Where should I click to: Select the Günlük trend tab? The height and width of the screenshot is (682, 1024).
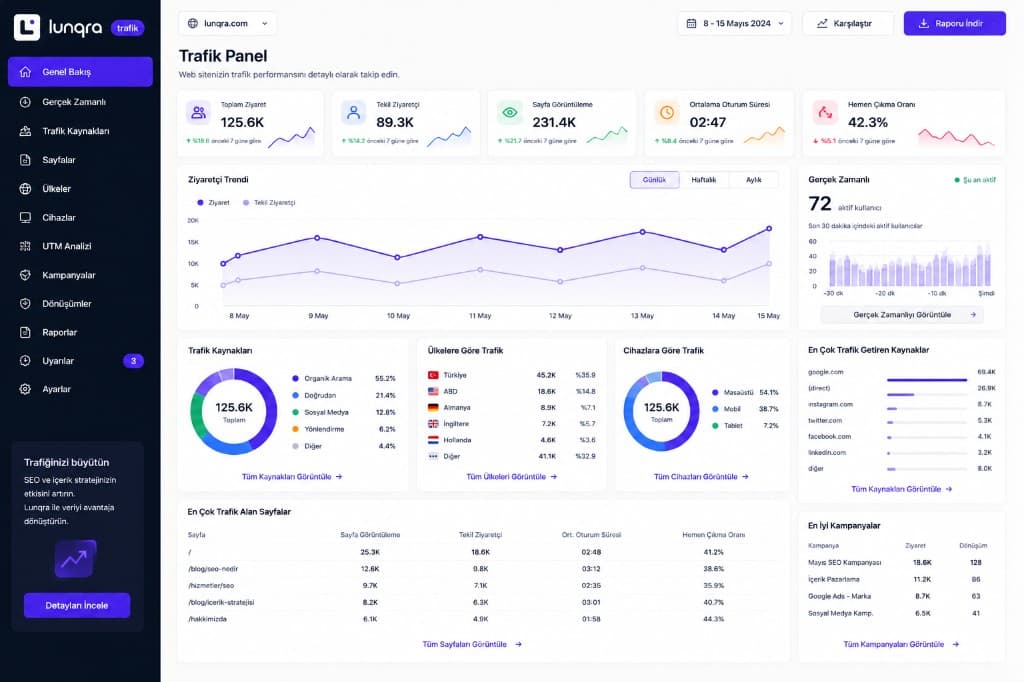pos(654,180)
